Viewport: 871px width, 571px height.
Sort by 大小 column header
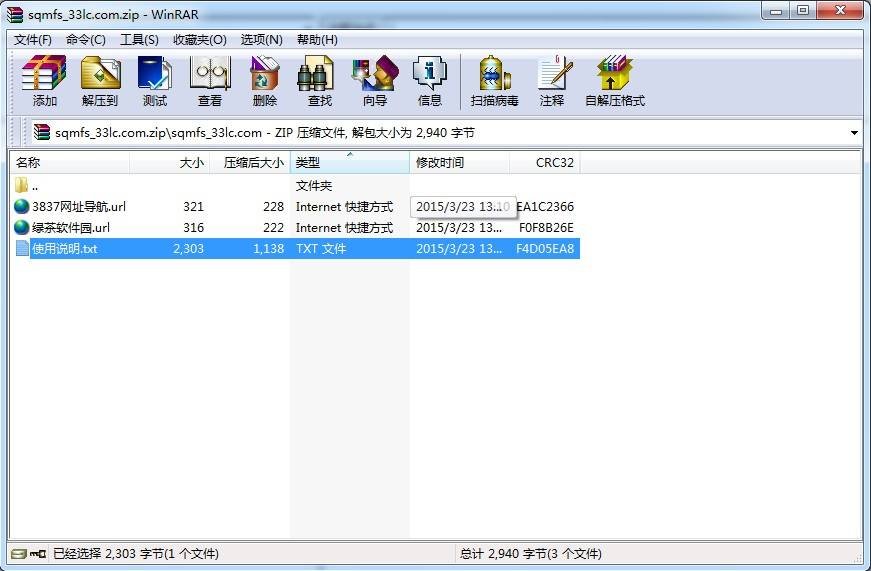169,162
